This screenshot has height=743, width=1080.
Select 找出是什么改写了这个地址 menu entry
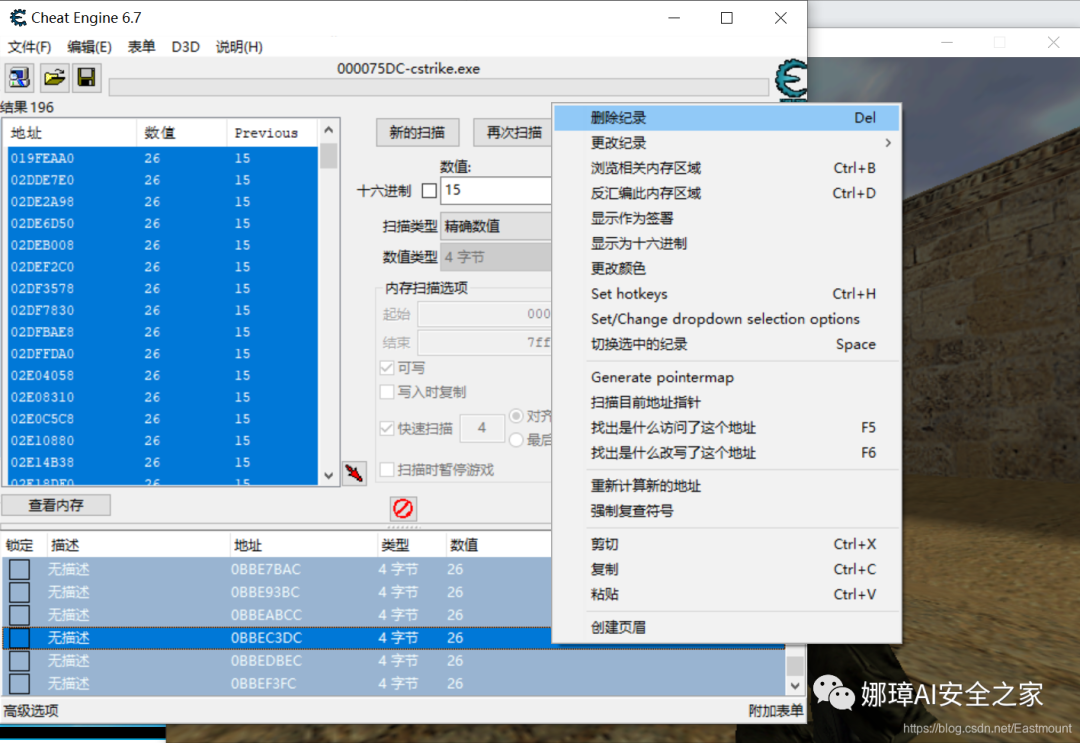coord(727,452)
